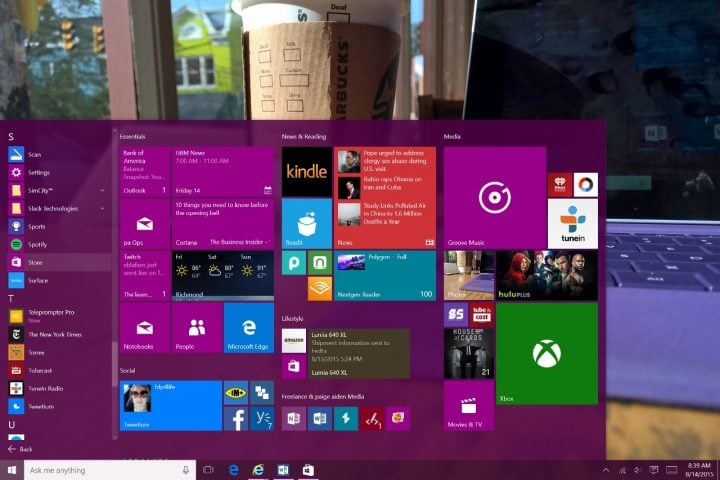Open the Twitch notification tile

[x=145, y=276]
